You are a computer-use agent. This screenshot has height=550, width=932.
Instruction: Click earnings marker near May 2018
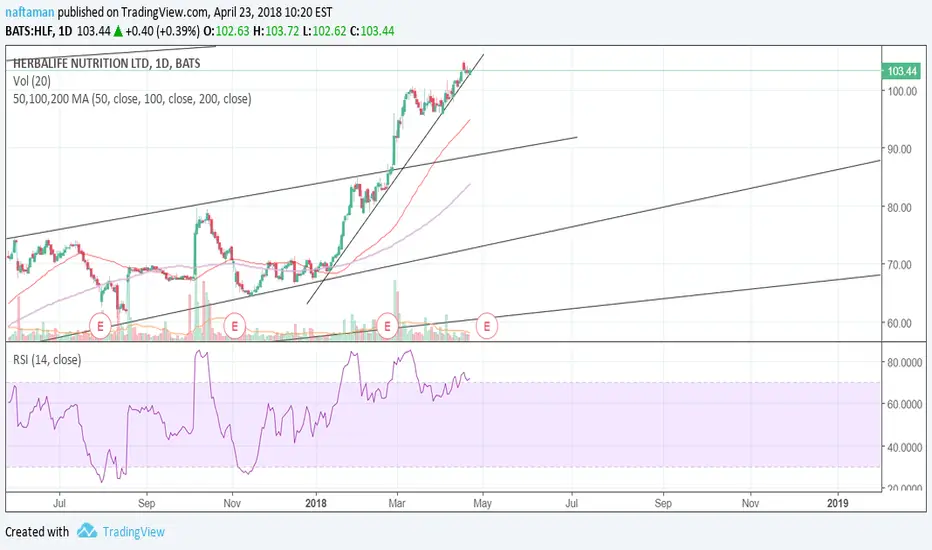coord(487,326)
